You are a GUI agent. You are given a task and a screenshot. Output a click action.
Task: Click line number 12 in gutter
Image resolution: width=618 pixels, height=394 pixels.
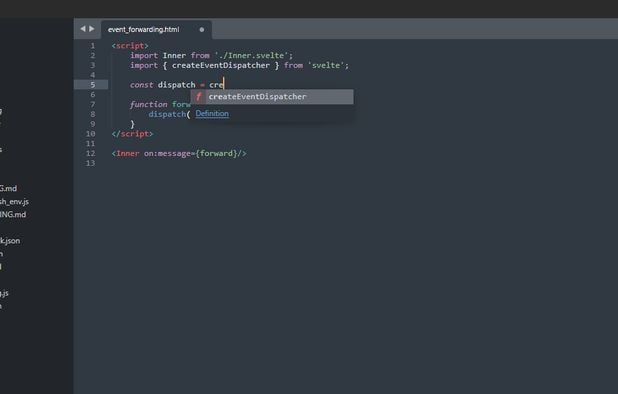tap(90, 153)
